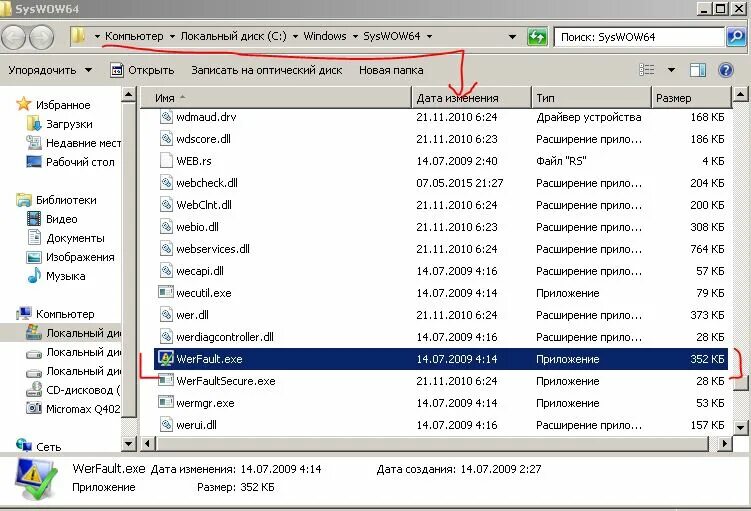Click file list vertical scrollbar down arrow
751x511 pixels.
point(740,427)
